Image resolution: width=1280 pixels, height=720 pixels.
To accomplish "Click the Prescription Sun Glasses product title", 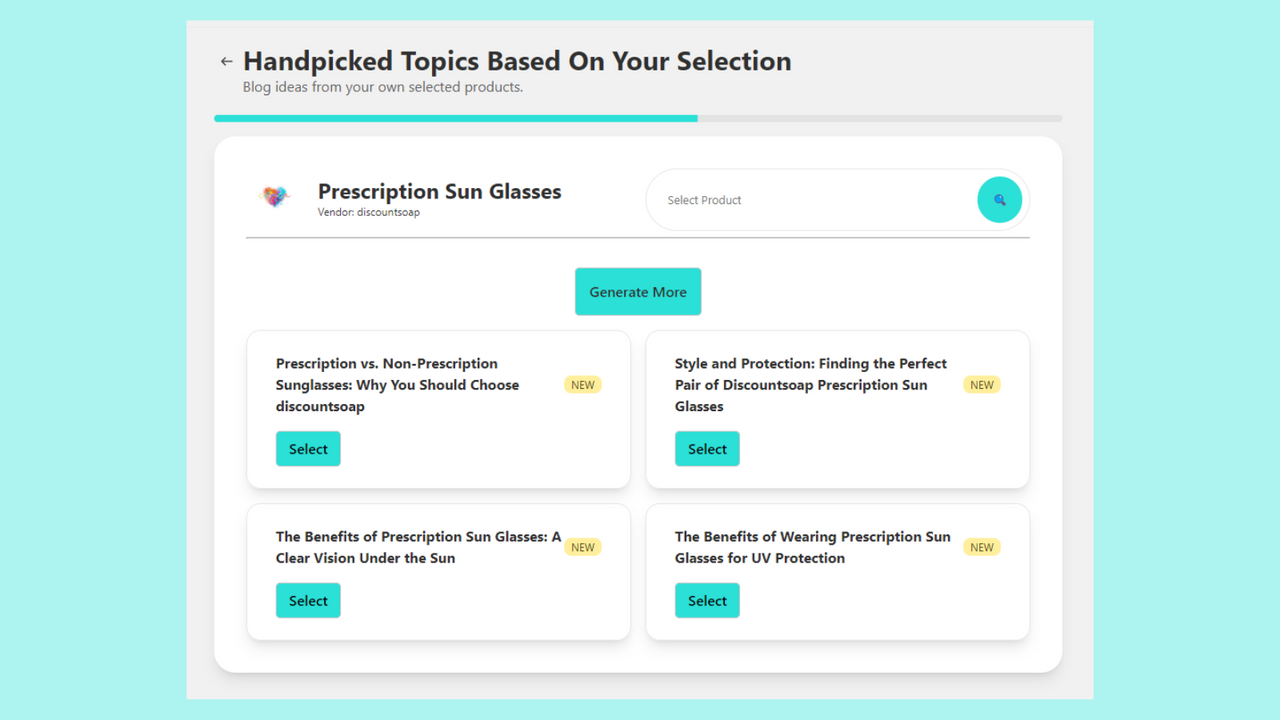I will click(439, 191).
